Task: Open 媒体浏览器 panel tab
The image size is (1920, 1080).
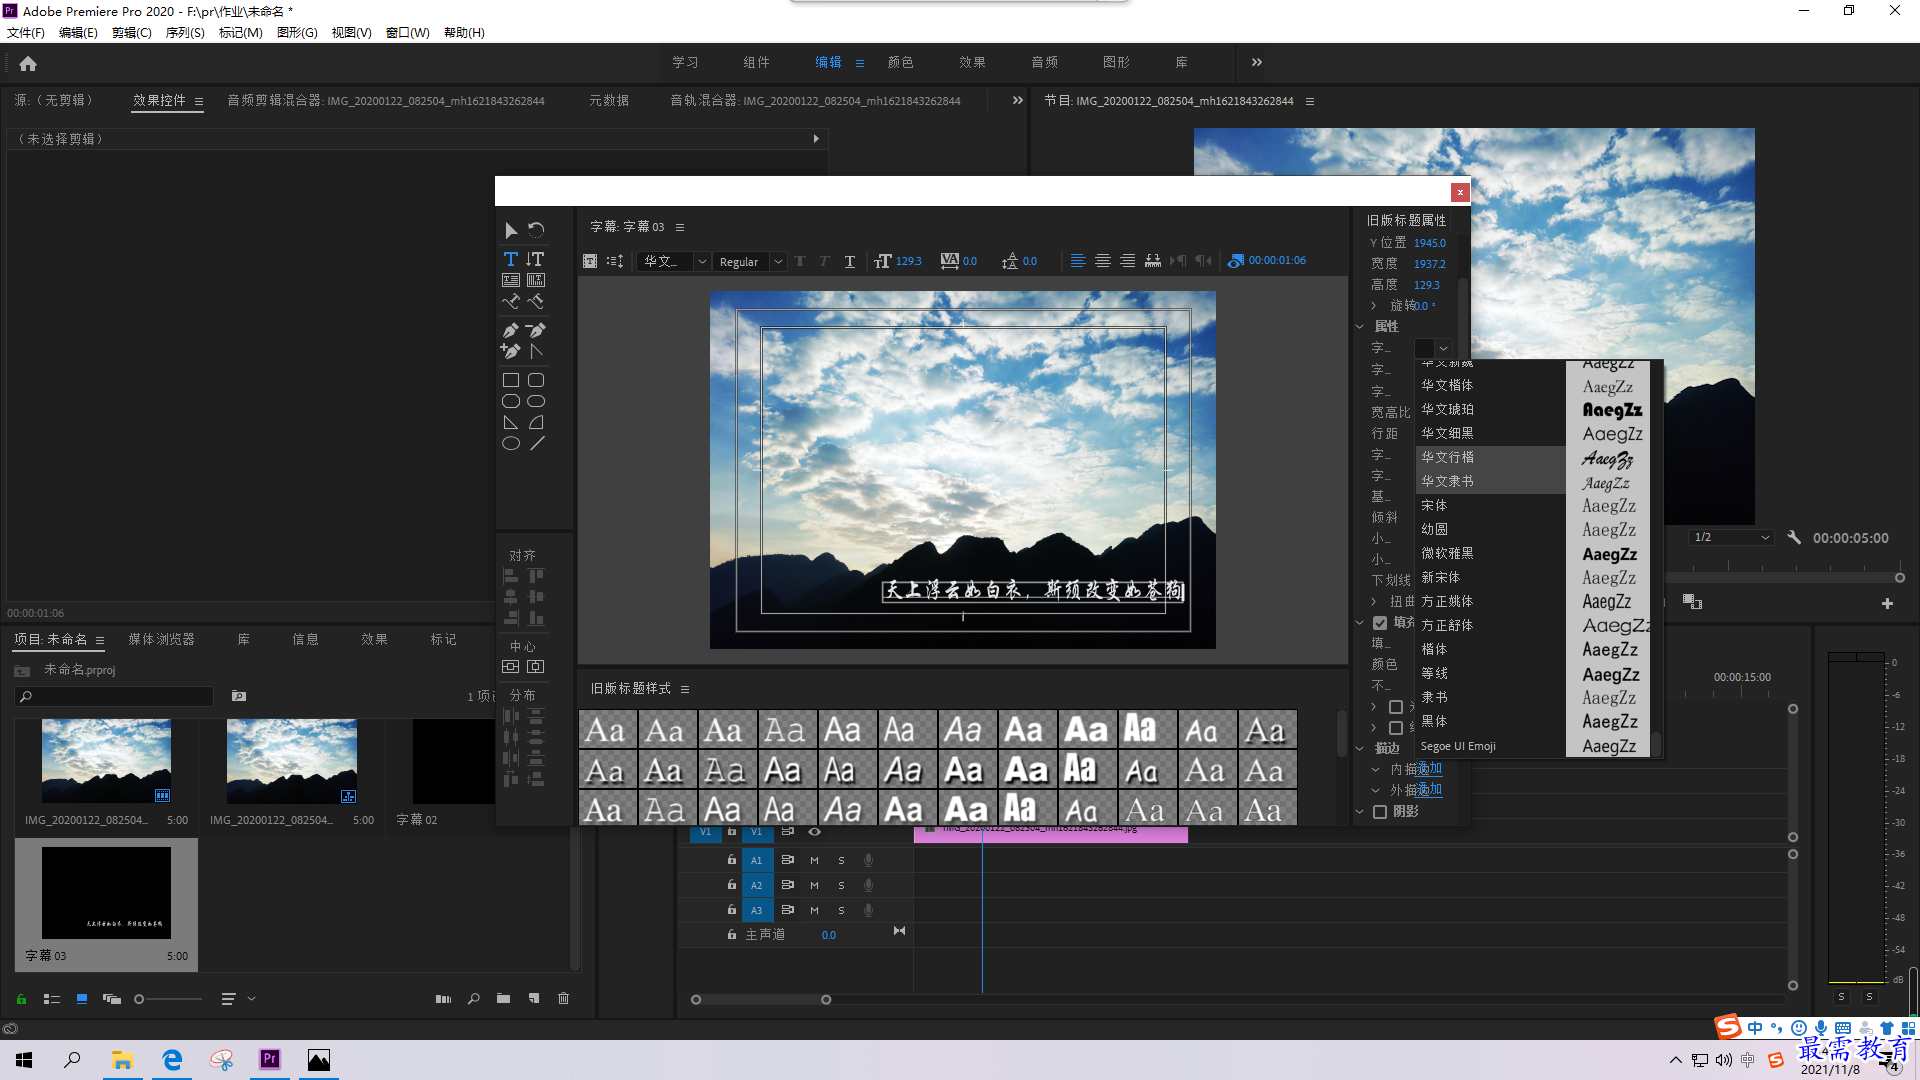Action: 162,639
